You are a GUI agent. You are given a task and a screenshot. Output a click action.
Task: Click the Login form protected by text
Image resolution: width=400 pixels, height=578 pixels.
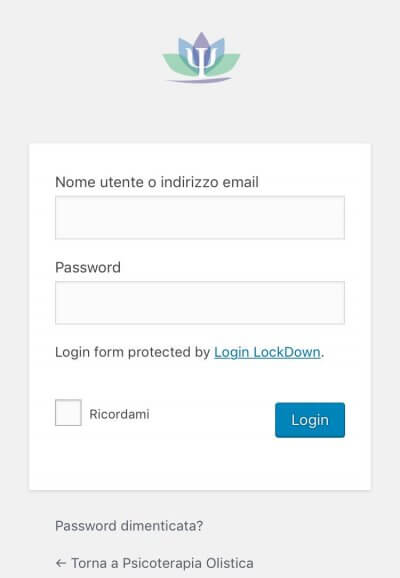(x=132, y=352)
